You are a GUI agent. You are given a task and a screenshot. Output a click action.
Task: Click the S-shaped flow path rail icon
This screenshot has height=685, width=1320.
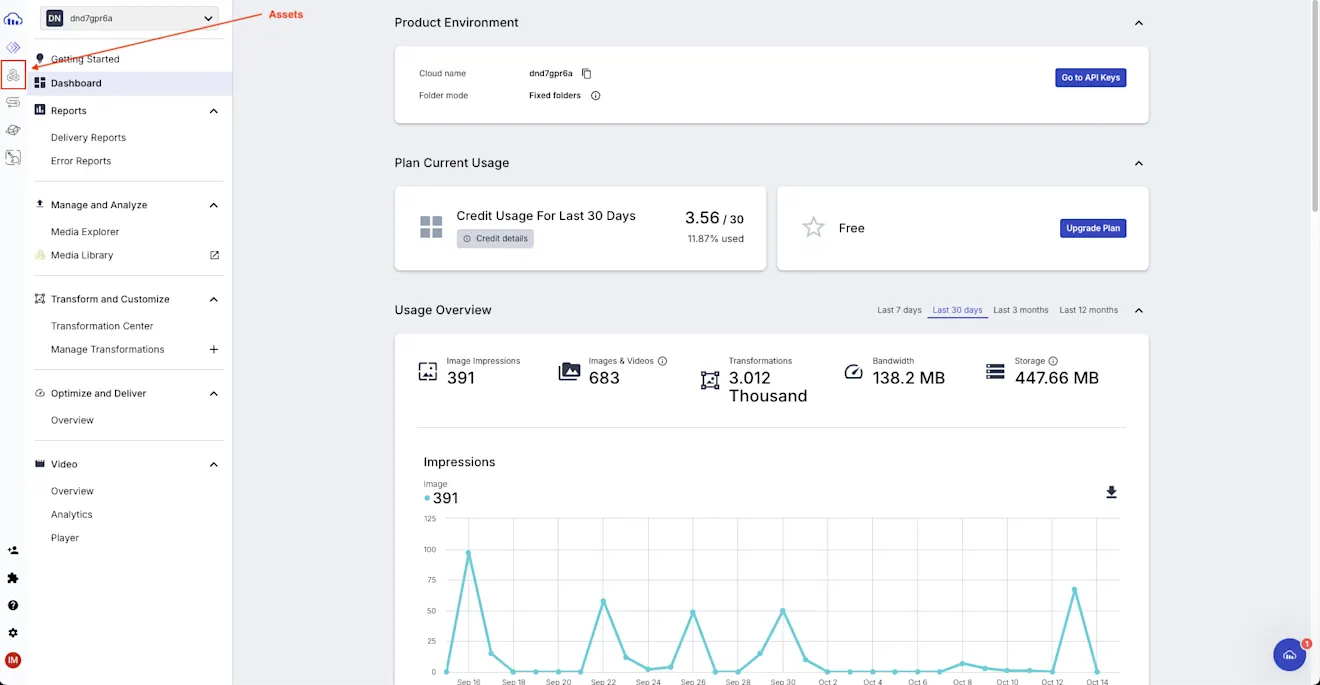click(x=13, y=102)
